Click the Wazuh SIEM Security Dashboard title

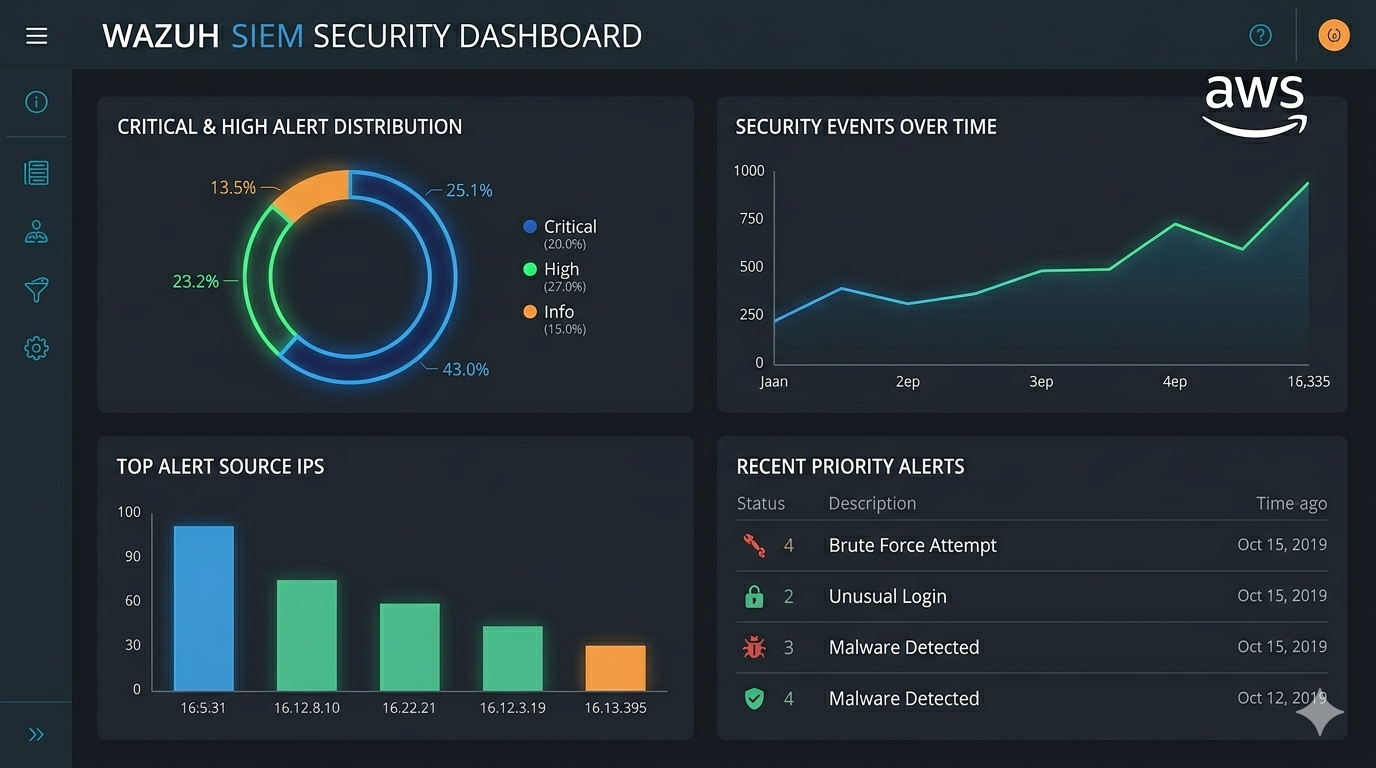372,36
